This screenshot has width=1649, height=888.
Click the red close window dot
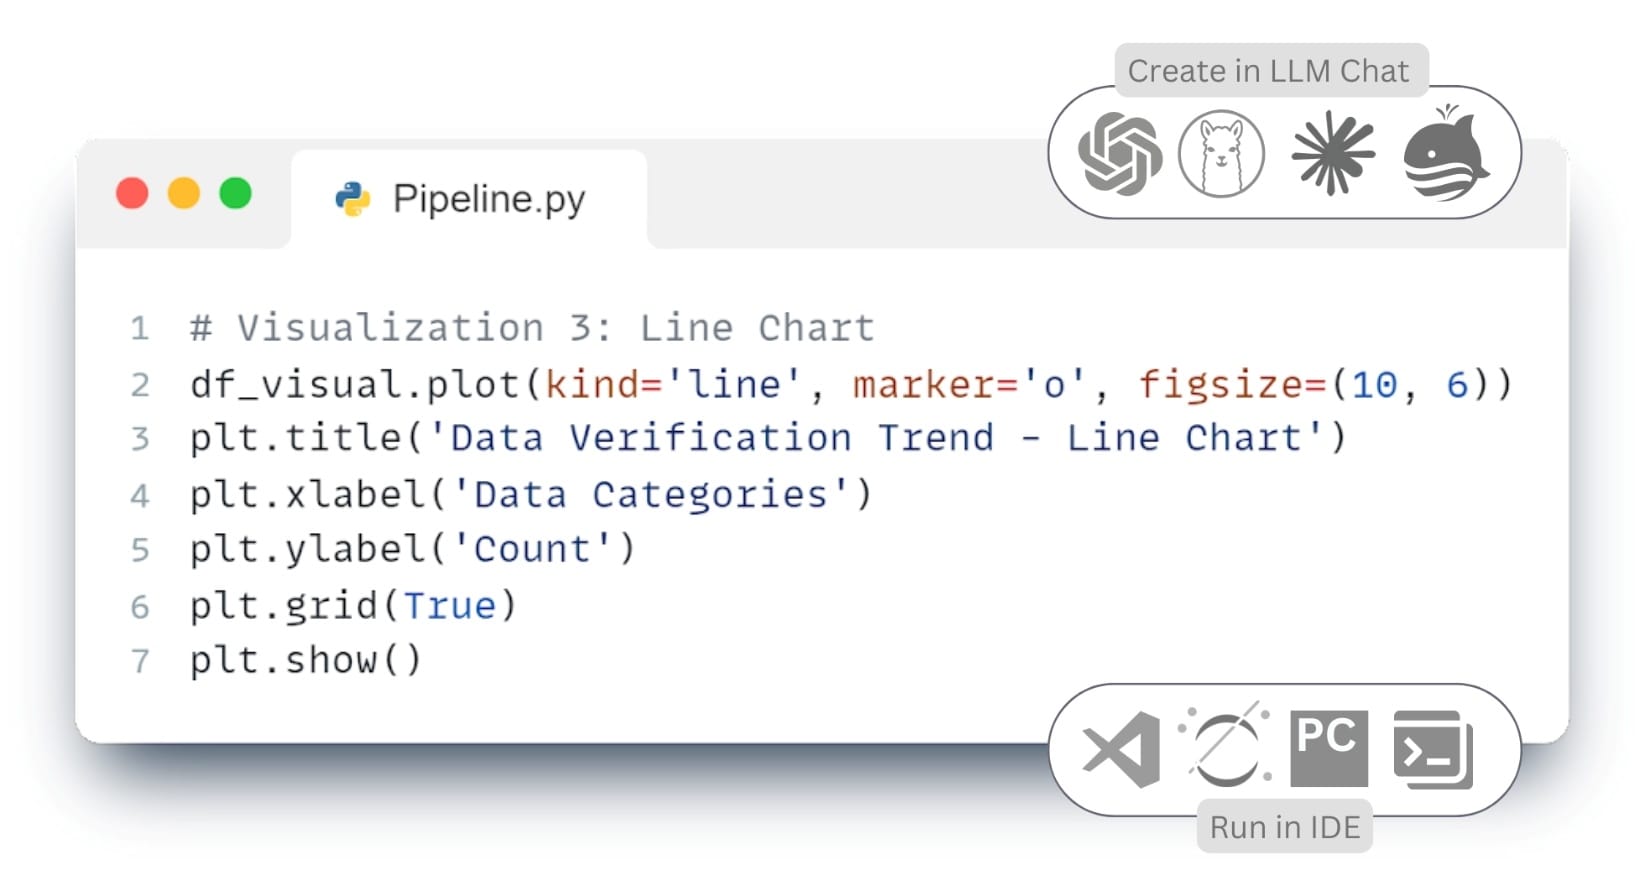coord(132,193)
